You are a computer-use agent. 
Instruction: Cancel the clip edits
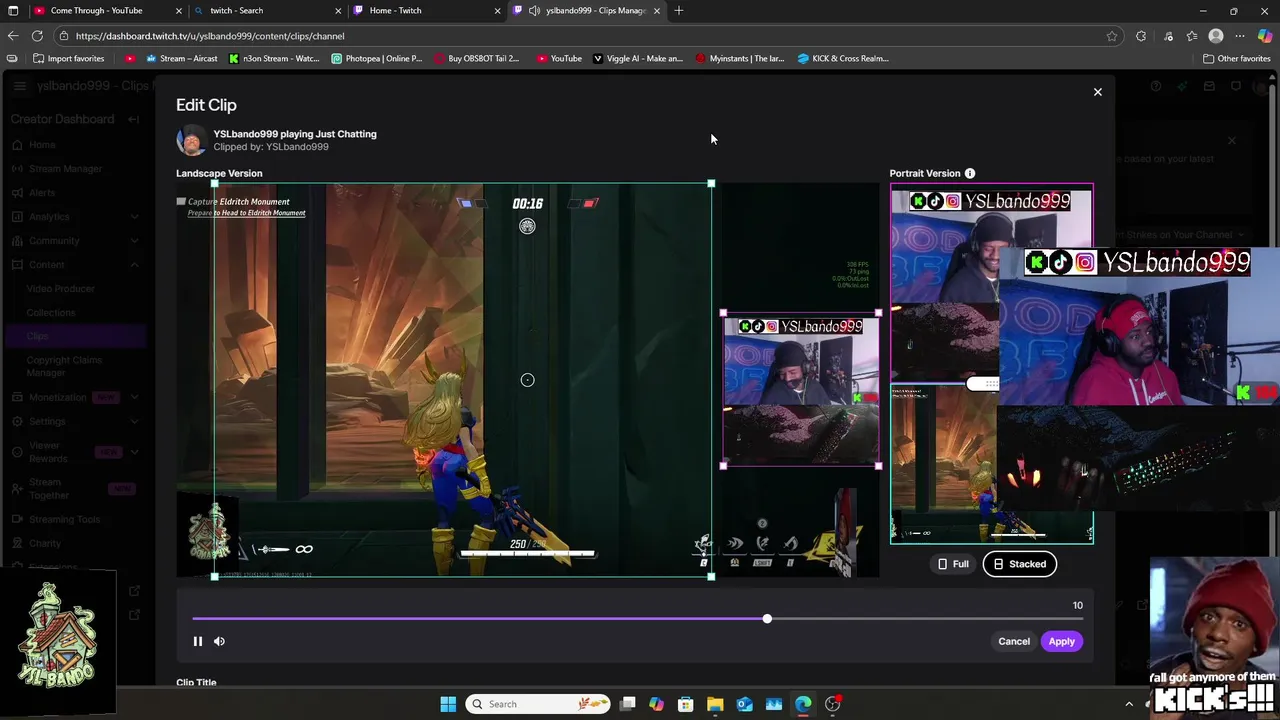pyautogui.click(x=1013, y=641)
